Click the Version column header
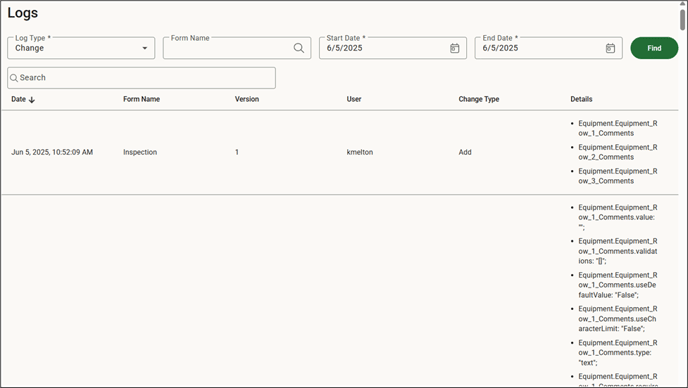Image resolution: width=688 pixels, height=388 pixels. click(x=247, y=99)
